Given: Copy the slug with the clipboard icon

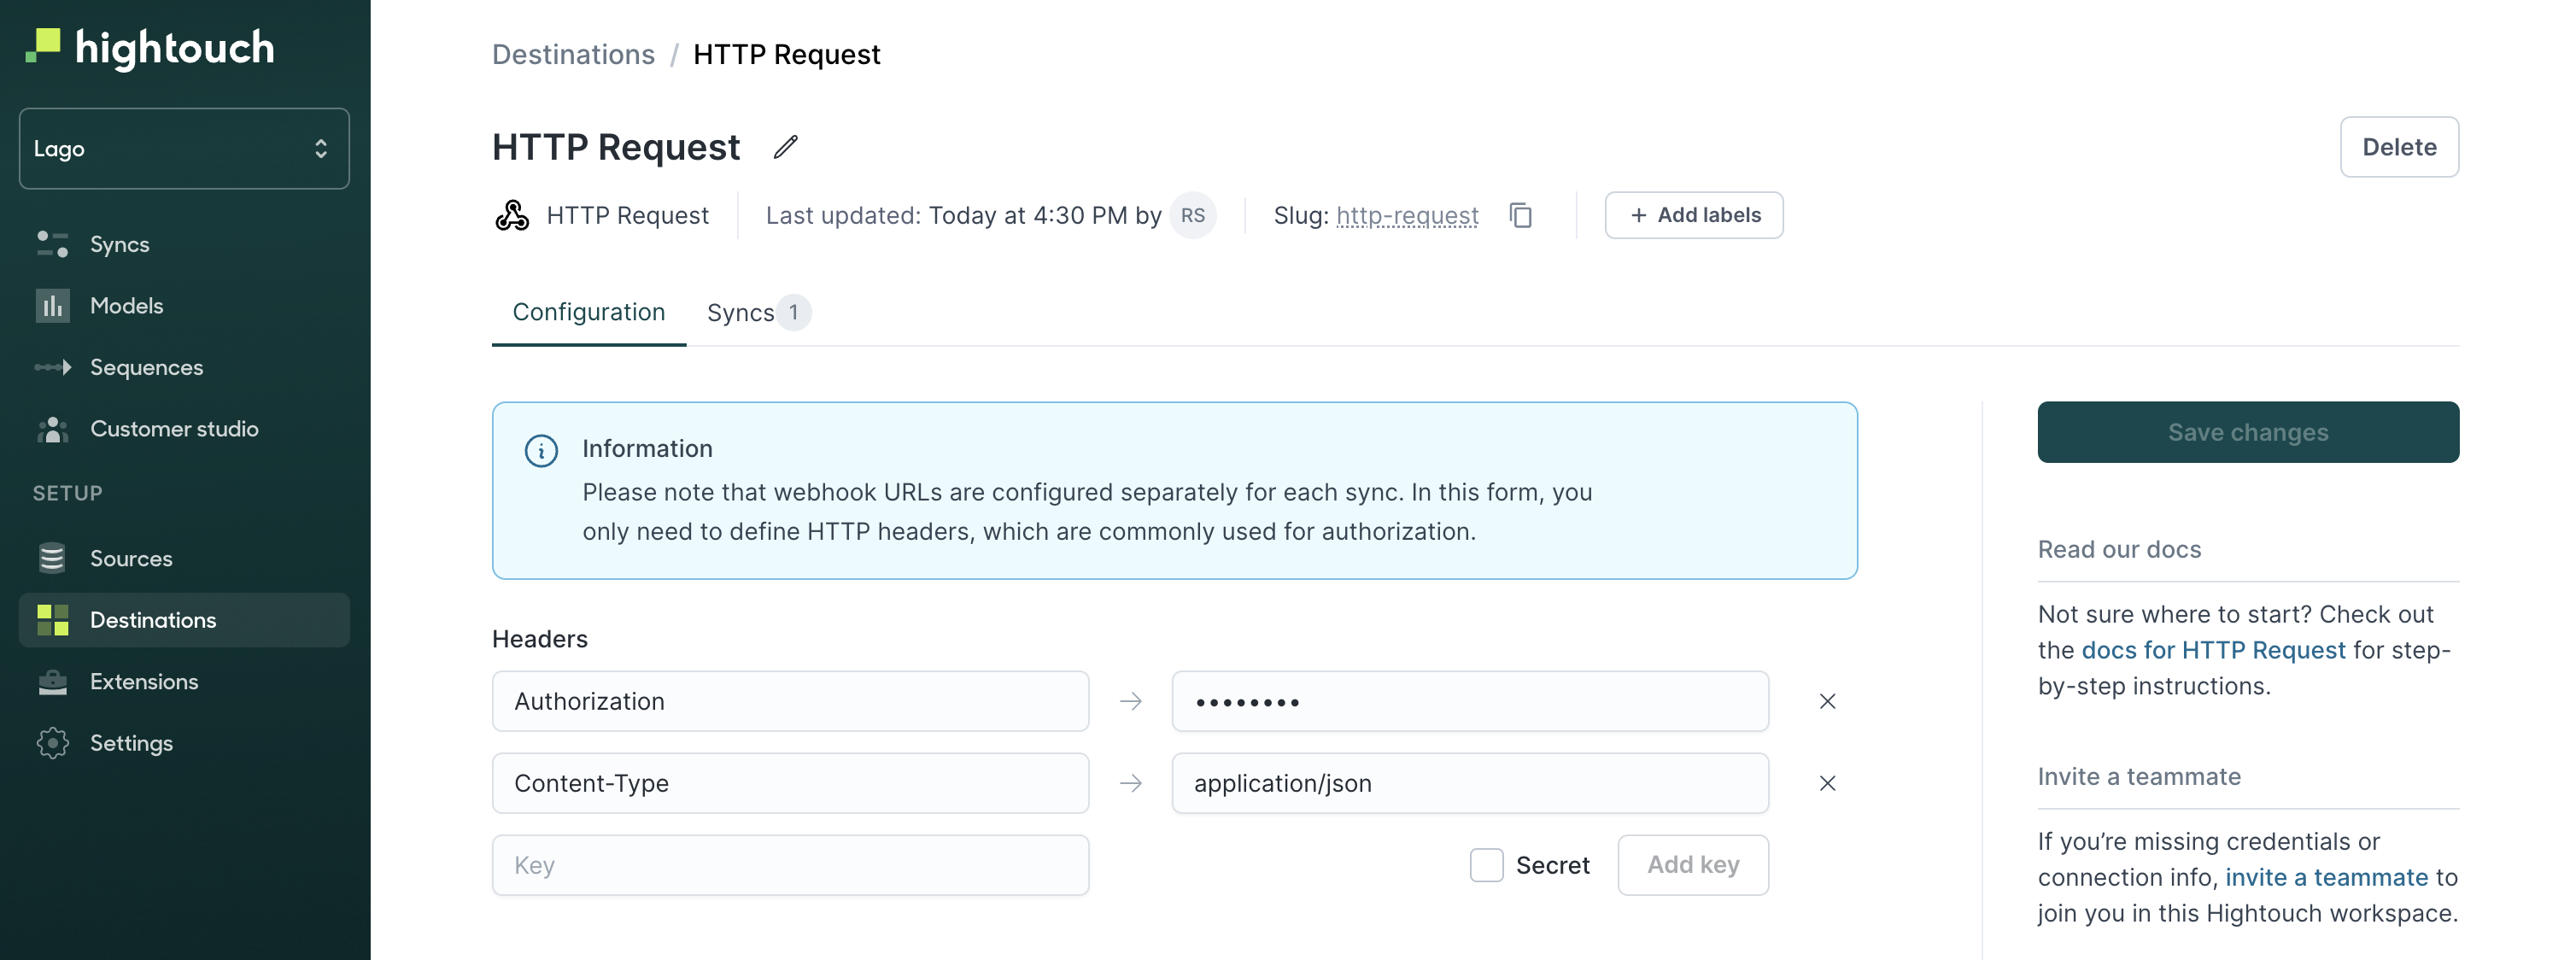Looking at the screenshot, I should click(1520, 215).
